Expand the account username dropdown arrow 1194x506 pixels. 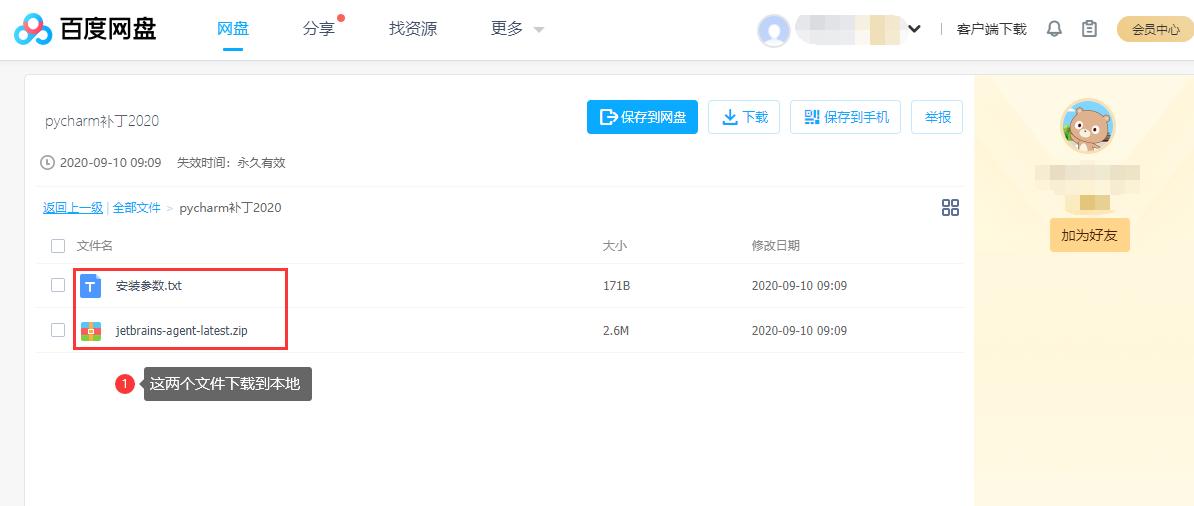point(914,29)
